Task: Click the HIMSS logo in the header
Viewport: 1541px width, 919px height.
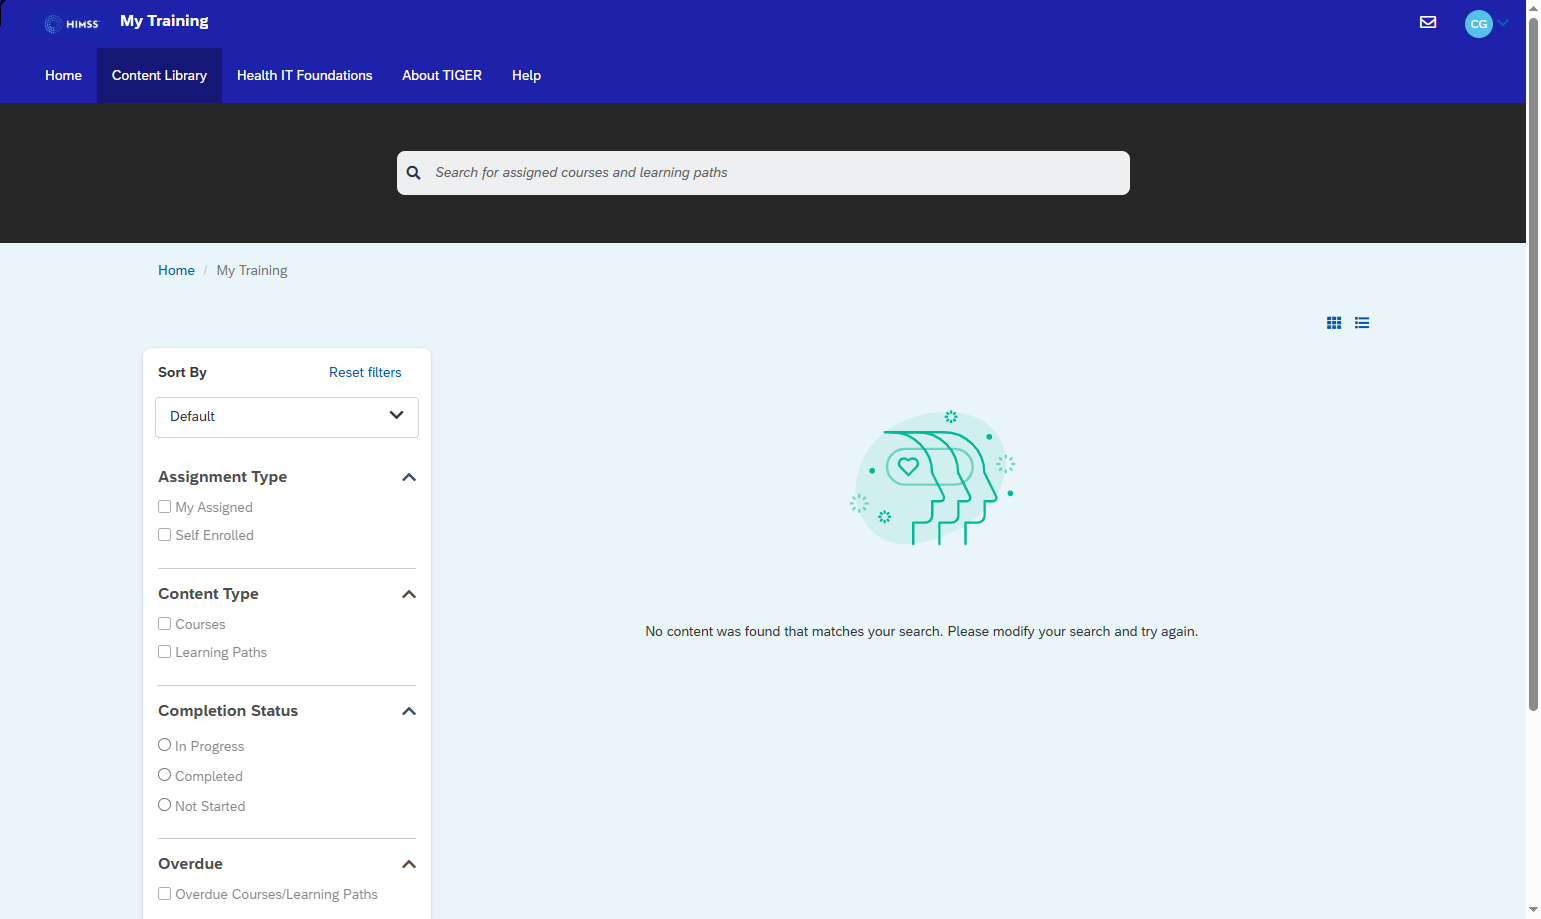Action: [72, 23]
